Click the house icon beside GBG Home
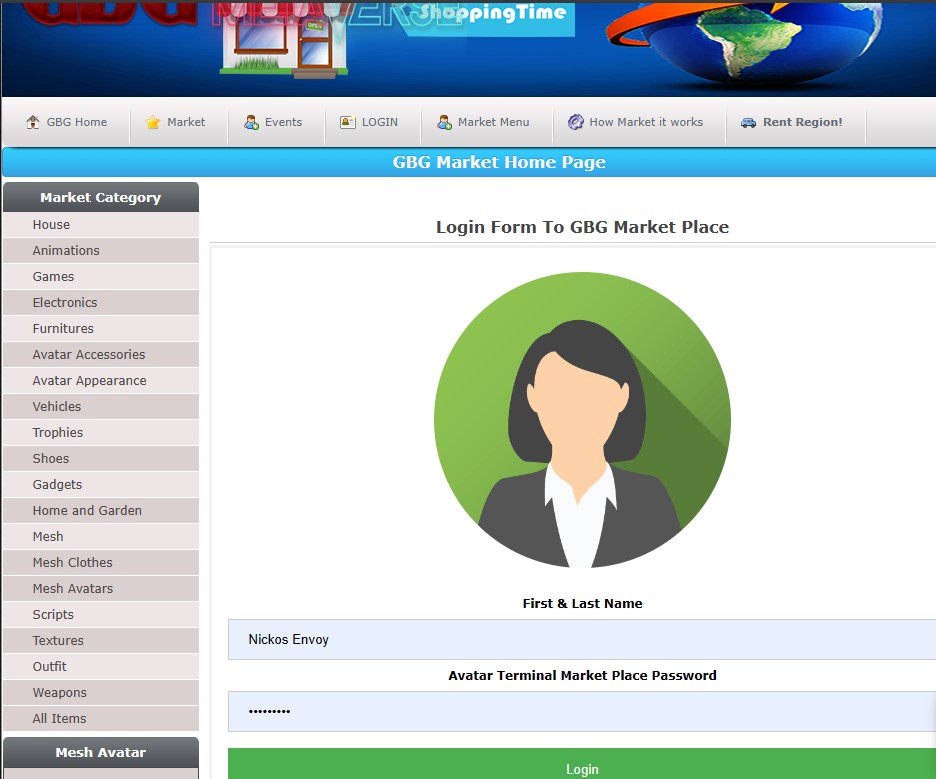This screenshot has height=779, width=936. pos(33,122)
